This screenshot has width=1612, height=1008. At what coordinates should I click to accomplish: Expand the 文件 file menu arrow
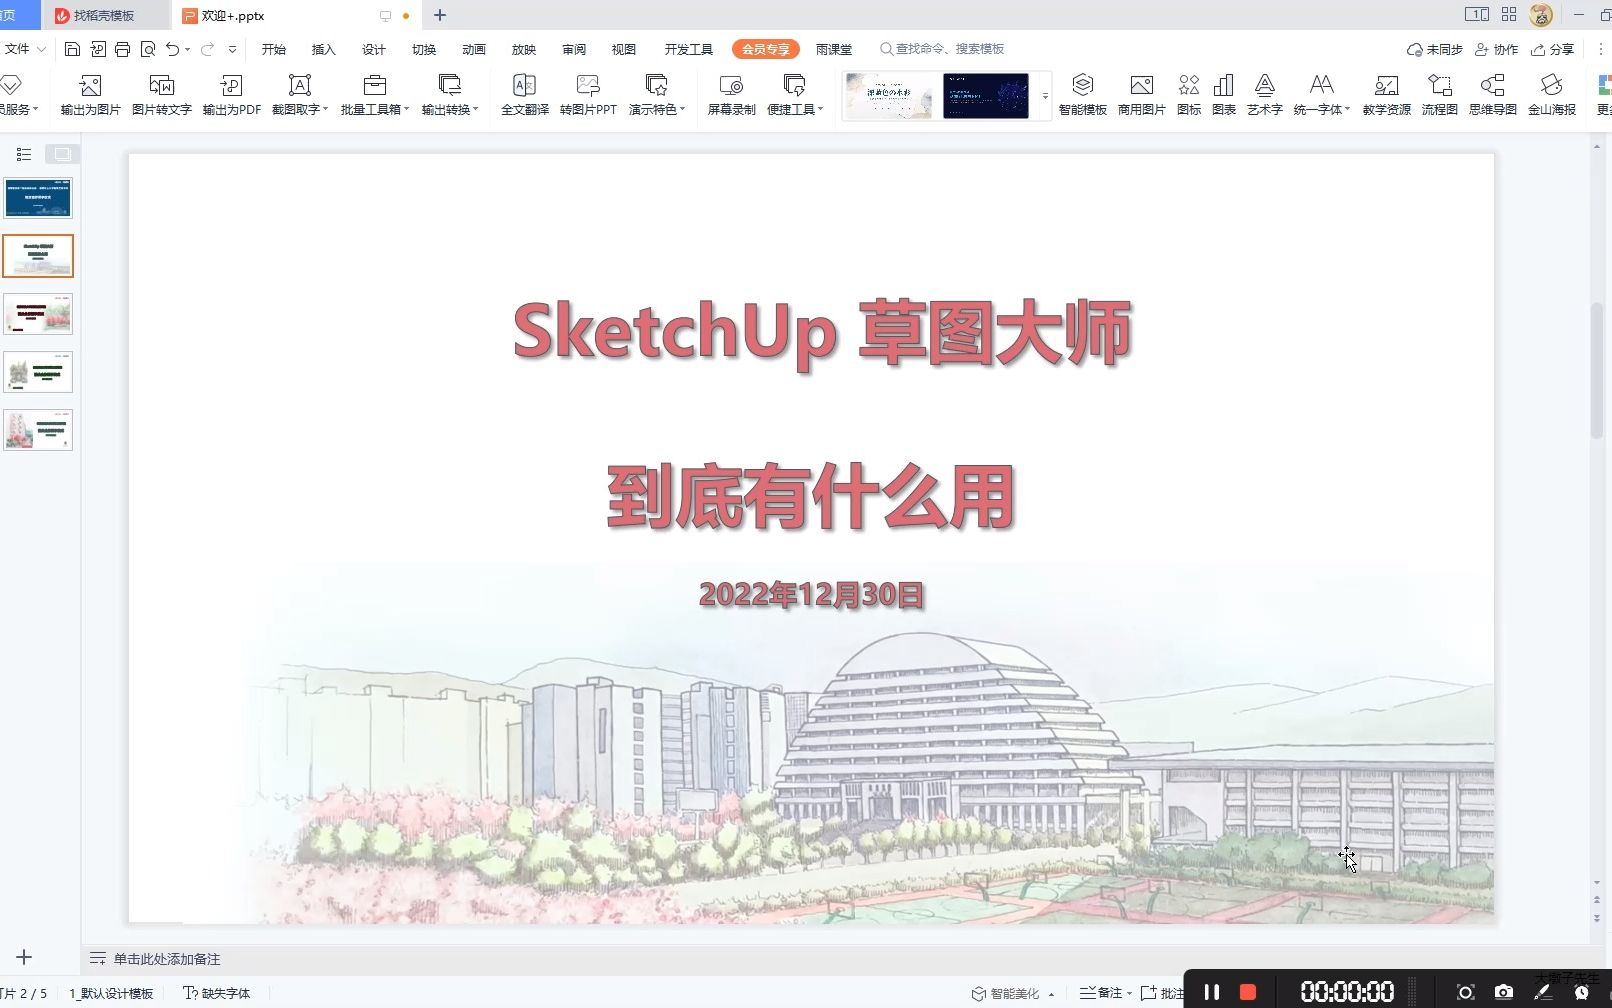pos(42,49)
